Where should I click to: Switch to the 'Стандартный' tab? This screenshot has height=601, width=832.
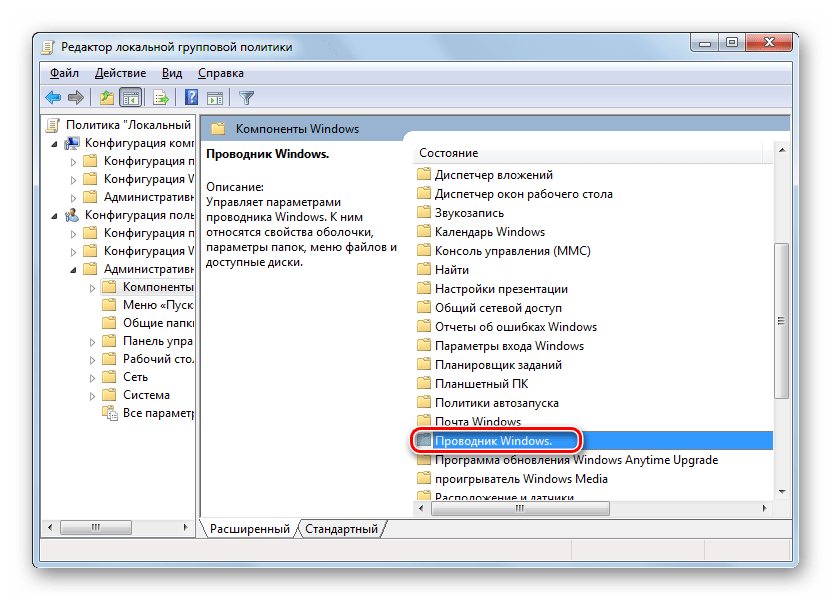341,528
